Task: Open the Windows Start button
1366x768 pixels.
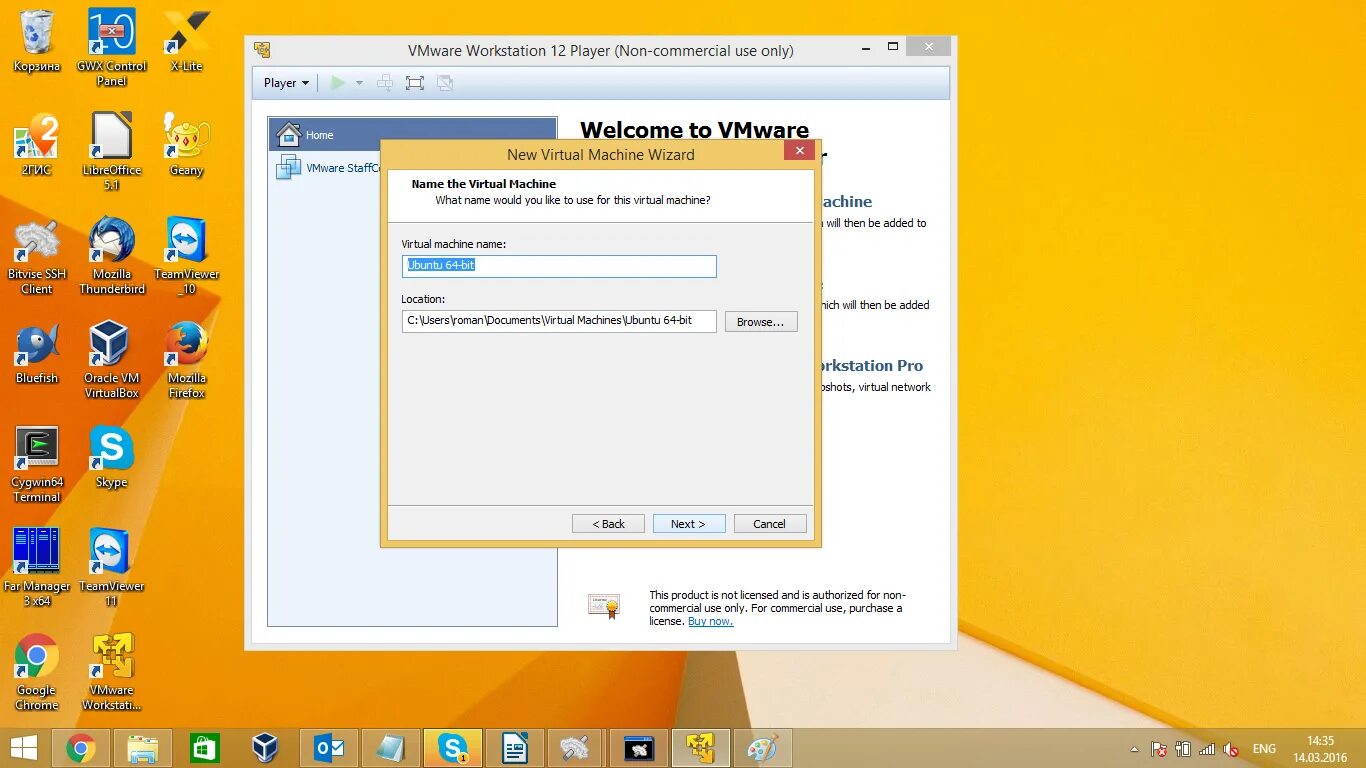Action: click(24, 747)
